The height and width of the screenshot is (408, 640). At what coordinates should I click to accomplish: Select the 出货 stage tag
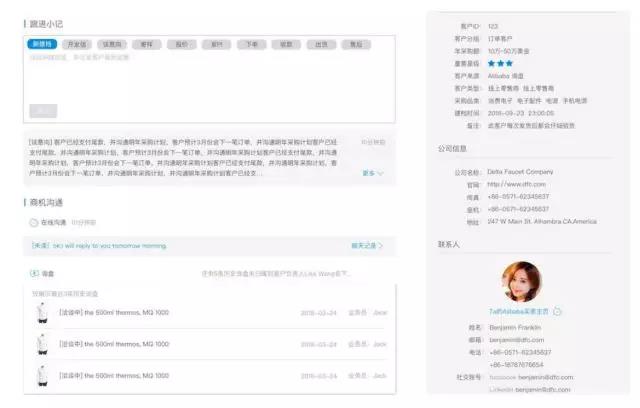click(x=321, y=44)
